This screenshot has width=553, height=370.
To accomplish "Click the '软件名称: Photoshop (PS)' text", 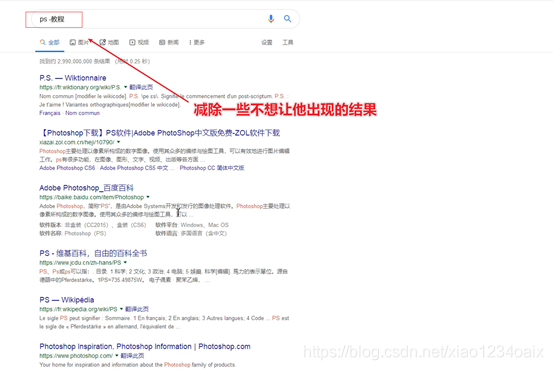I will click(x=73, y=233).
